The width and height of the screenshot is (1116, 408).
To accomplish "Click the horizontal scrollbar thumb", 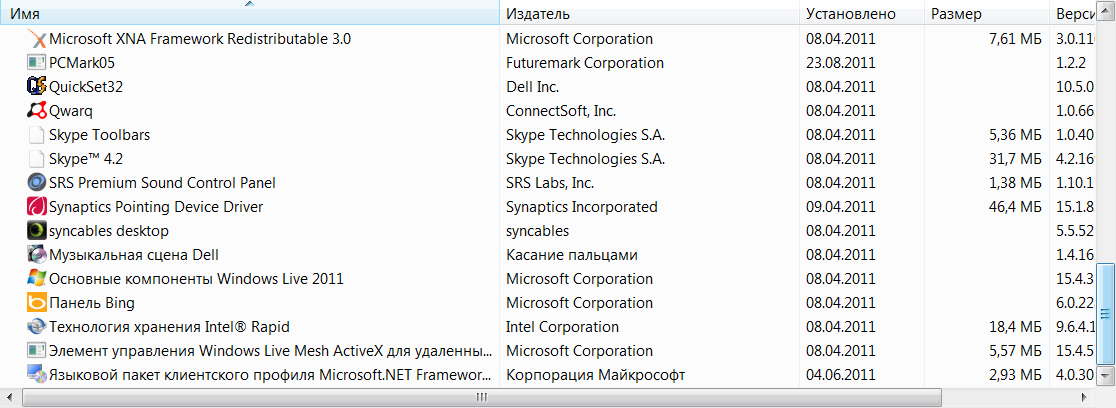I will coord(482,397).
